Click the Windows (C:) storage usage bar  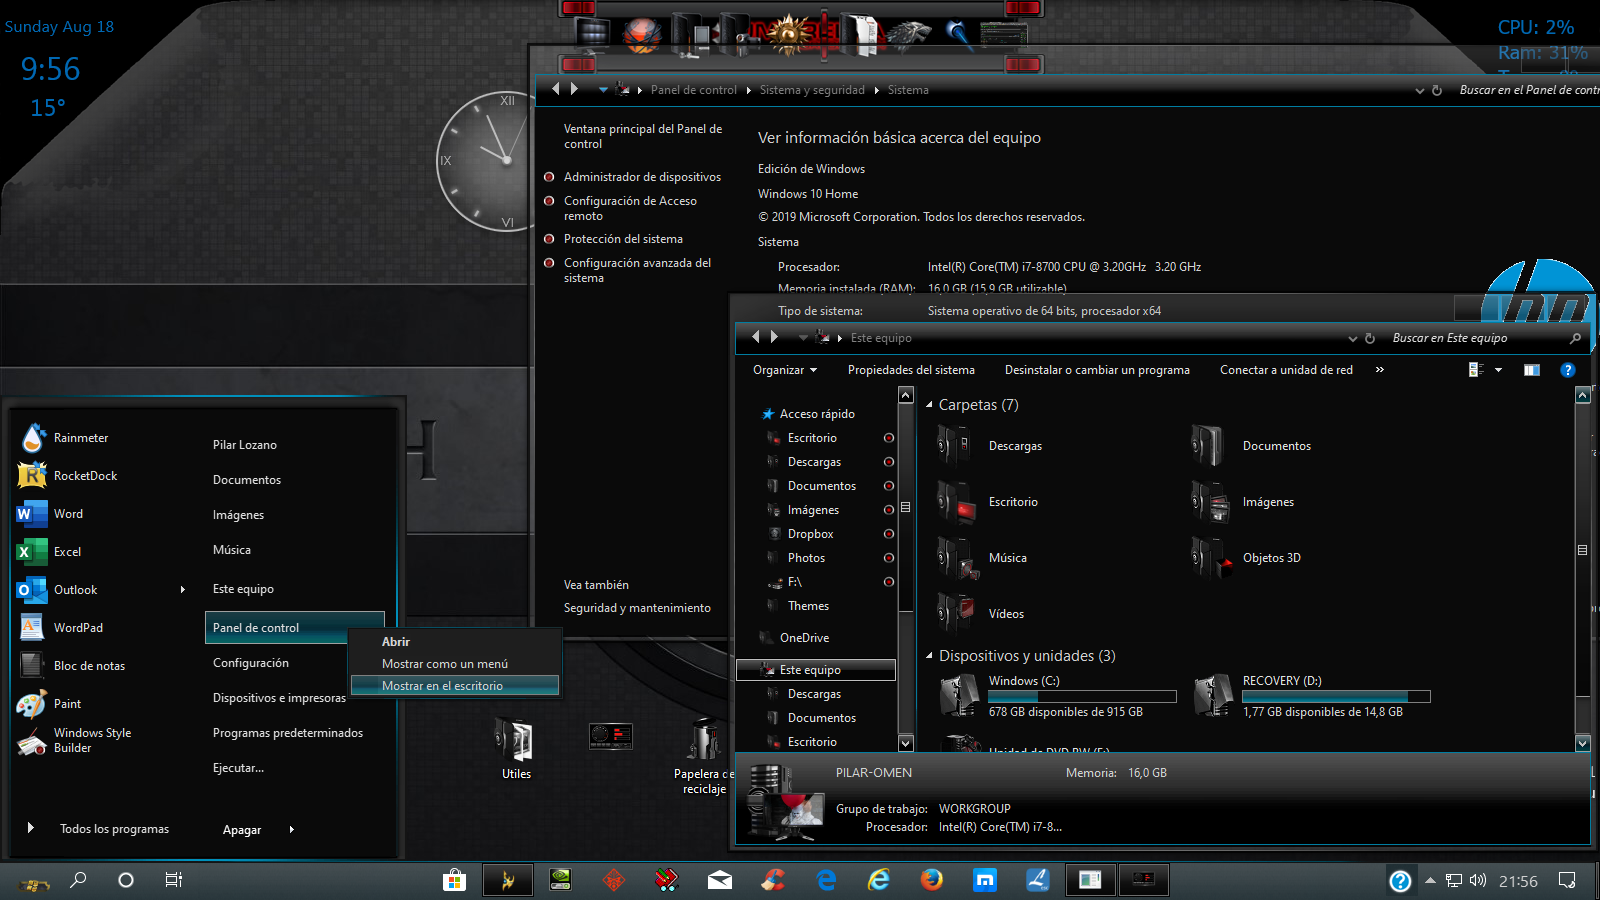[x=1082, y=696]
